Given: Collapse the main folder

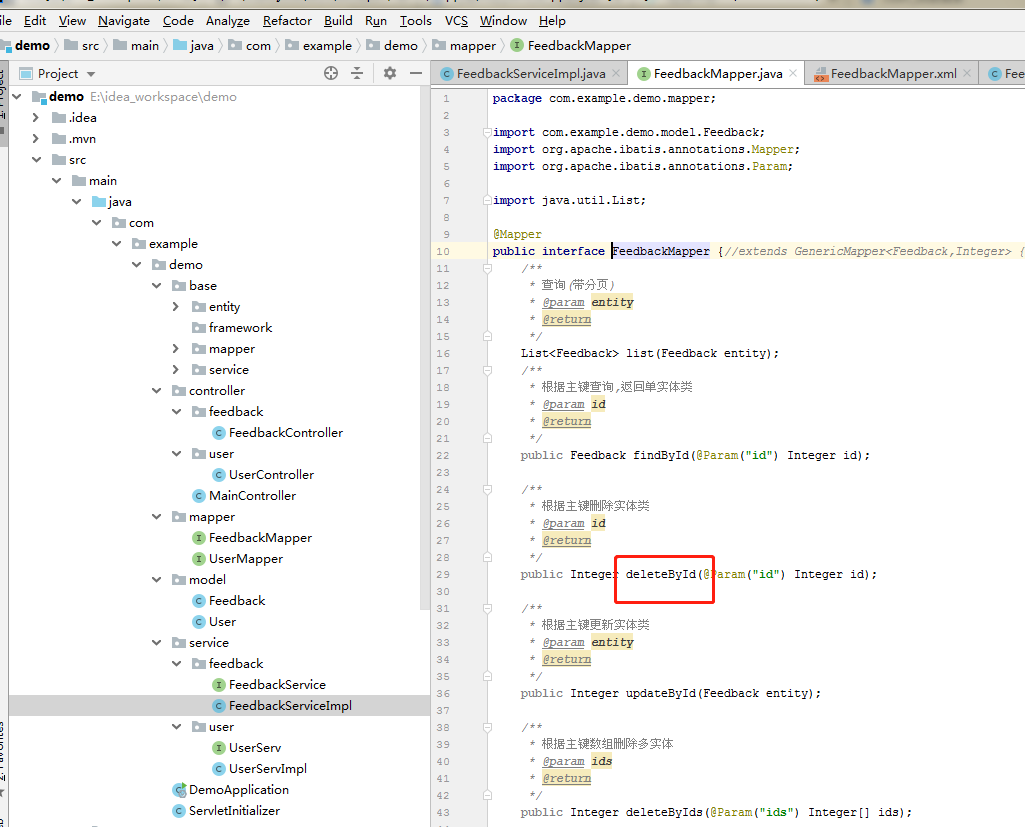Looking at the screenshot, I should [57, 180].
